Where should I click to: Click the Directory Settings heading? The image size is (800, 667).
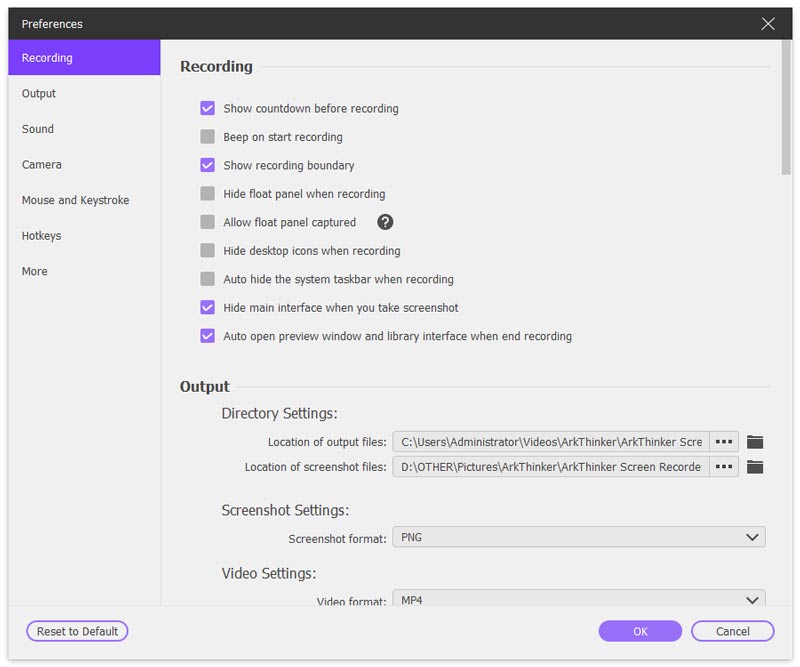279,413
